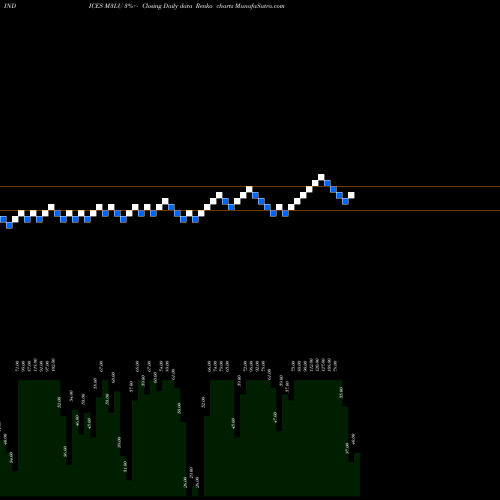Click the last white Renko brick on the right
The image size is (500, 500).
click(351, 195)
